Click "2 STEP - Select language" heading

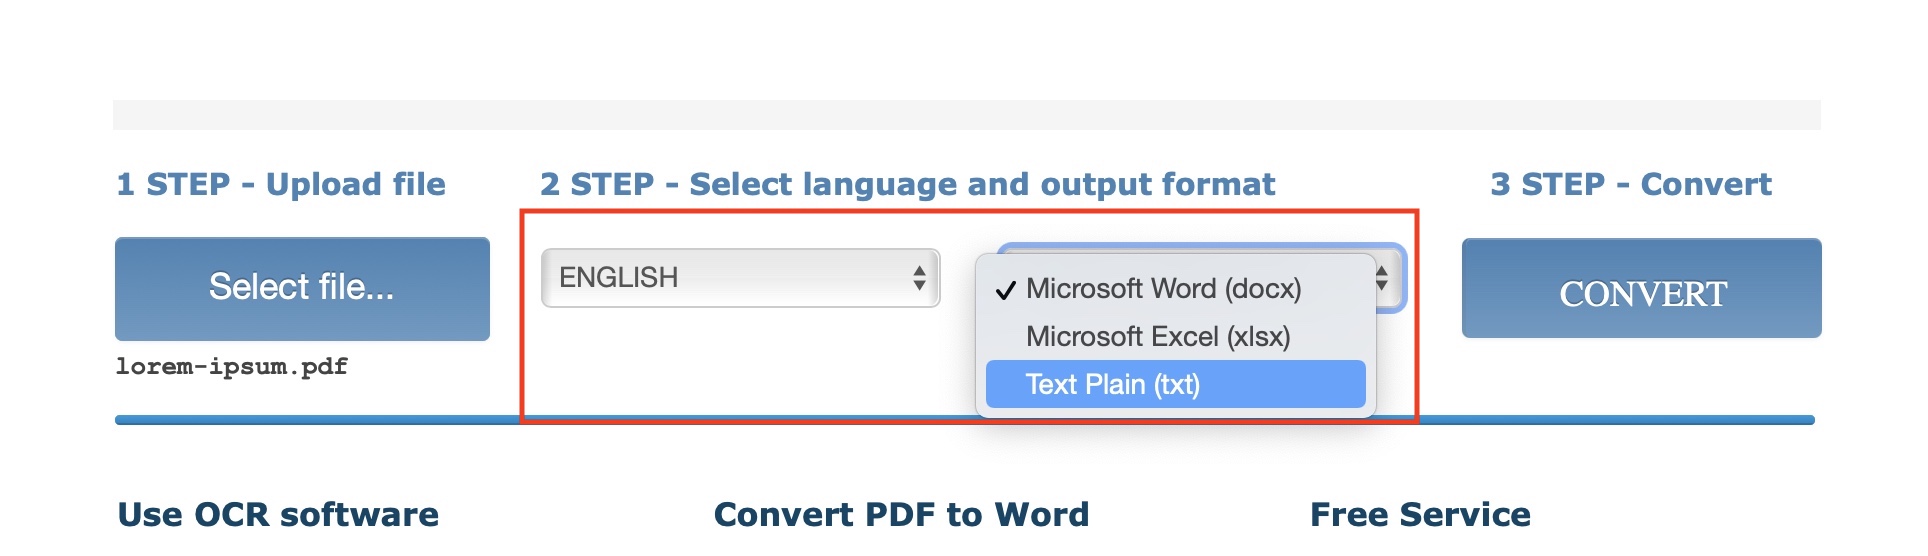pos(907,184)
